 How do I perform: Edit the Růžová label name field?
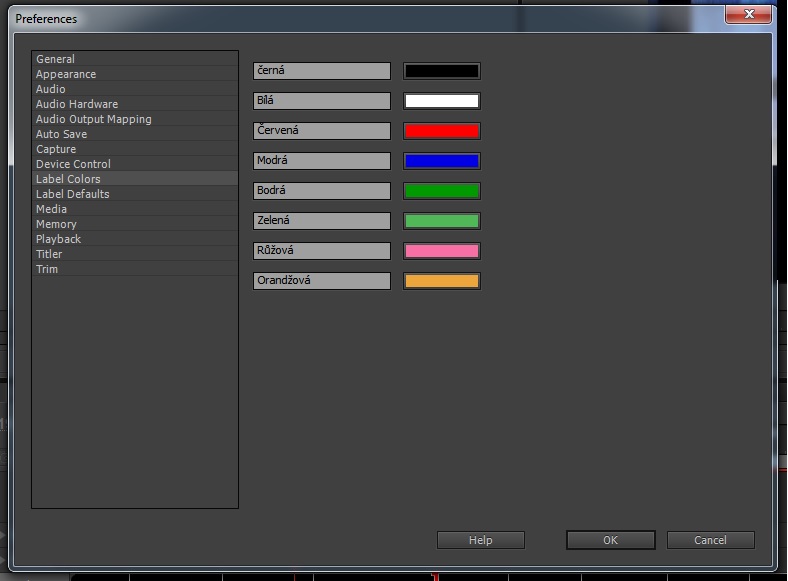point(322,251)
